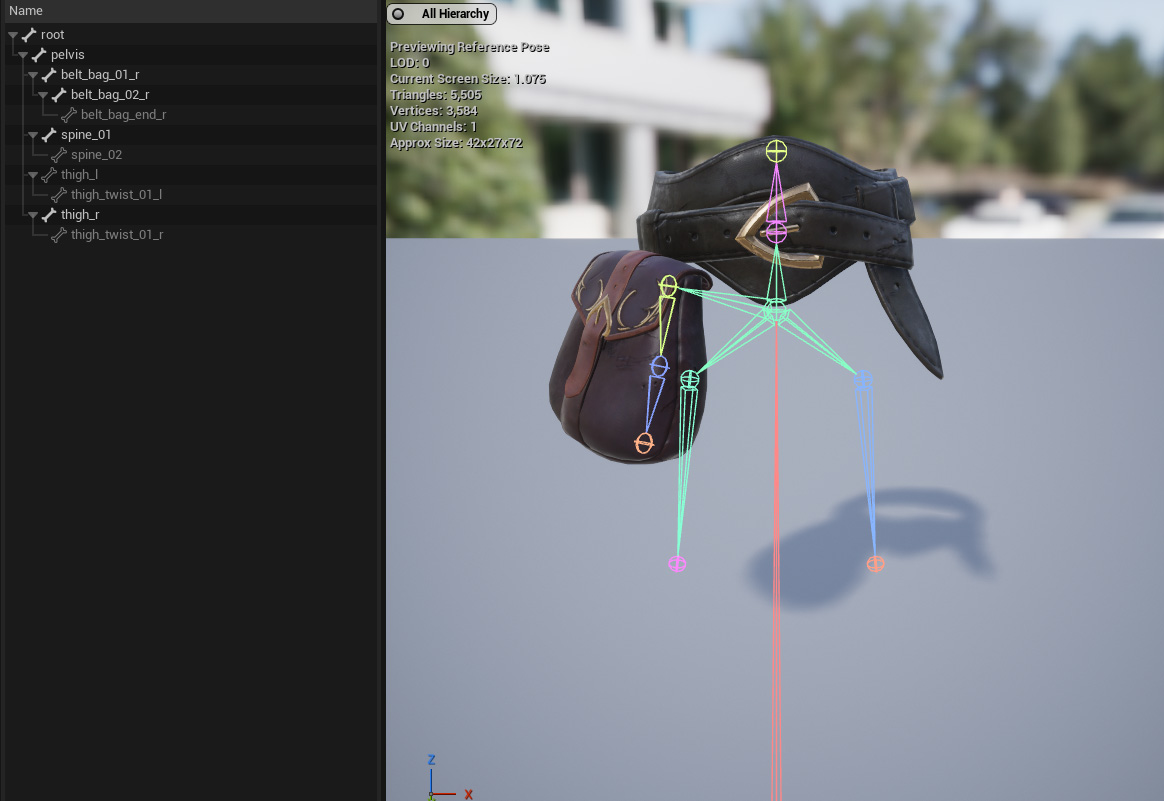
Task: Click the magenta thigh_twist_01_r joint on the floor
Action: pos(677,564)
